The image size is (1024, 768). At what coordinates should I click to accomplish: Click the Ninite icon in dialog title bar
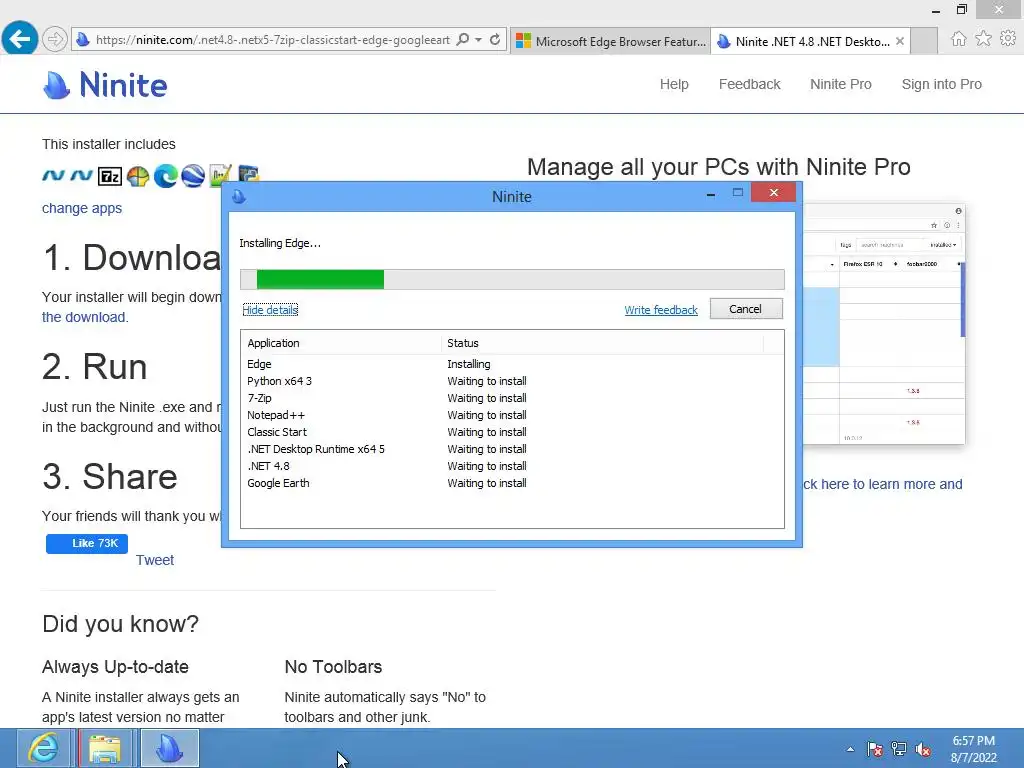pos(238,197)
